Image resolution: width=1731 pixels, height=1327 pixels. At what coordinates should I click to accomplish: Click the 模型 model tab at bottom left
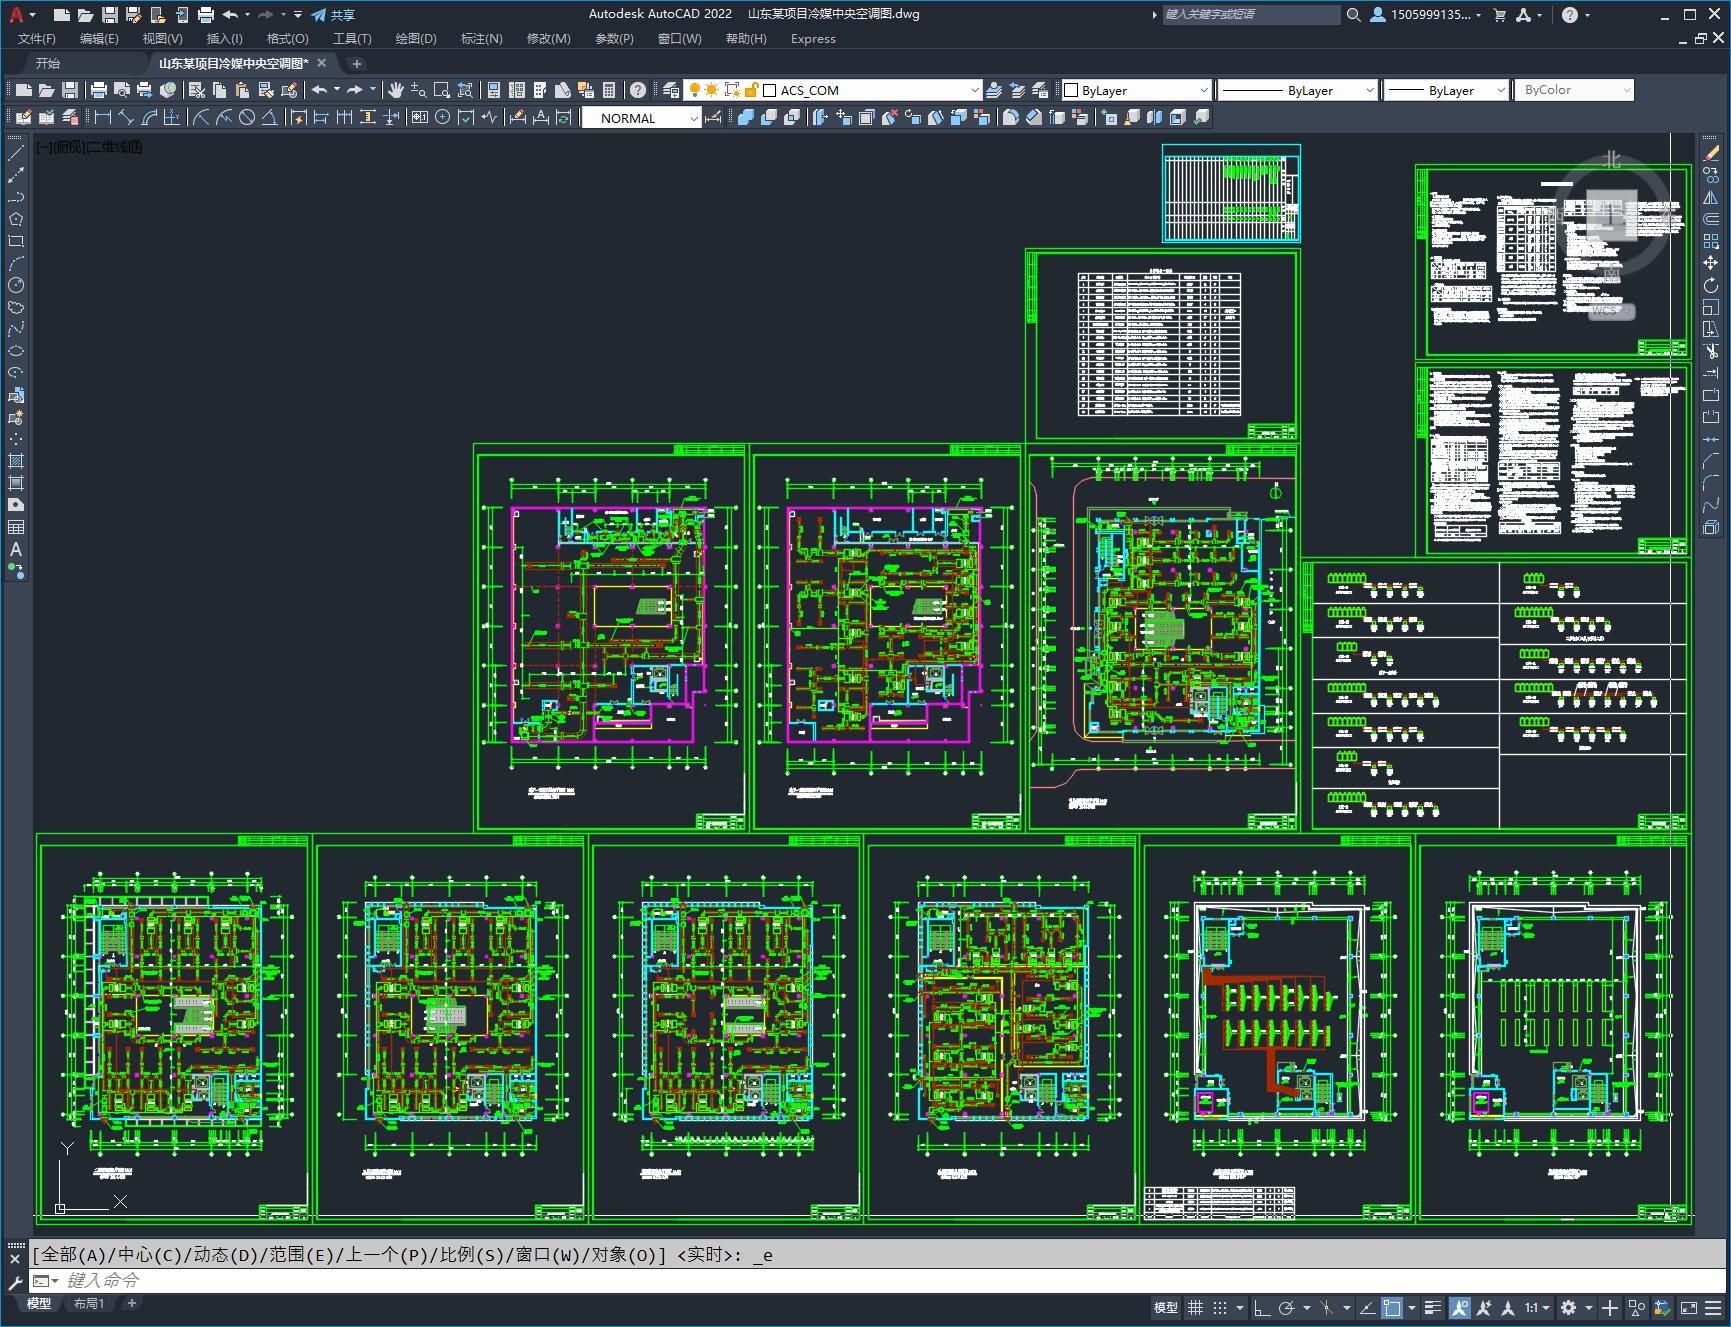click(x=39, y=1303)
